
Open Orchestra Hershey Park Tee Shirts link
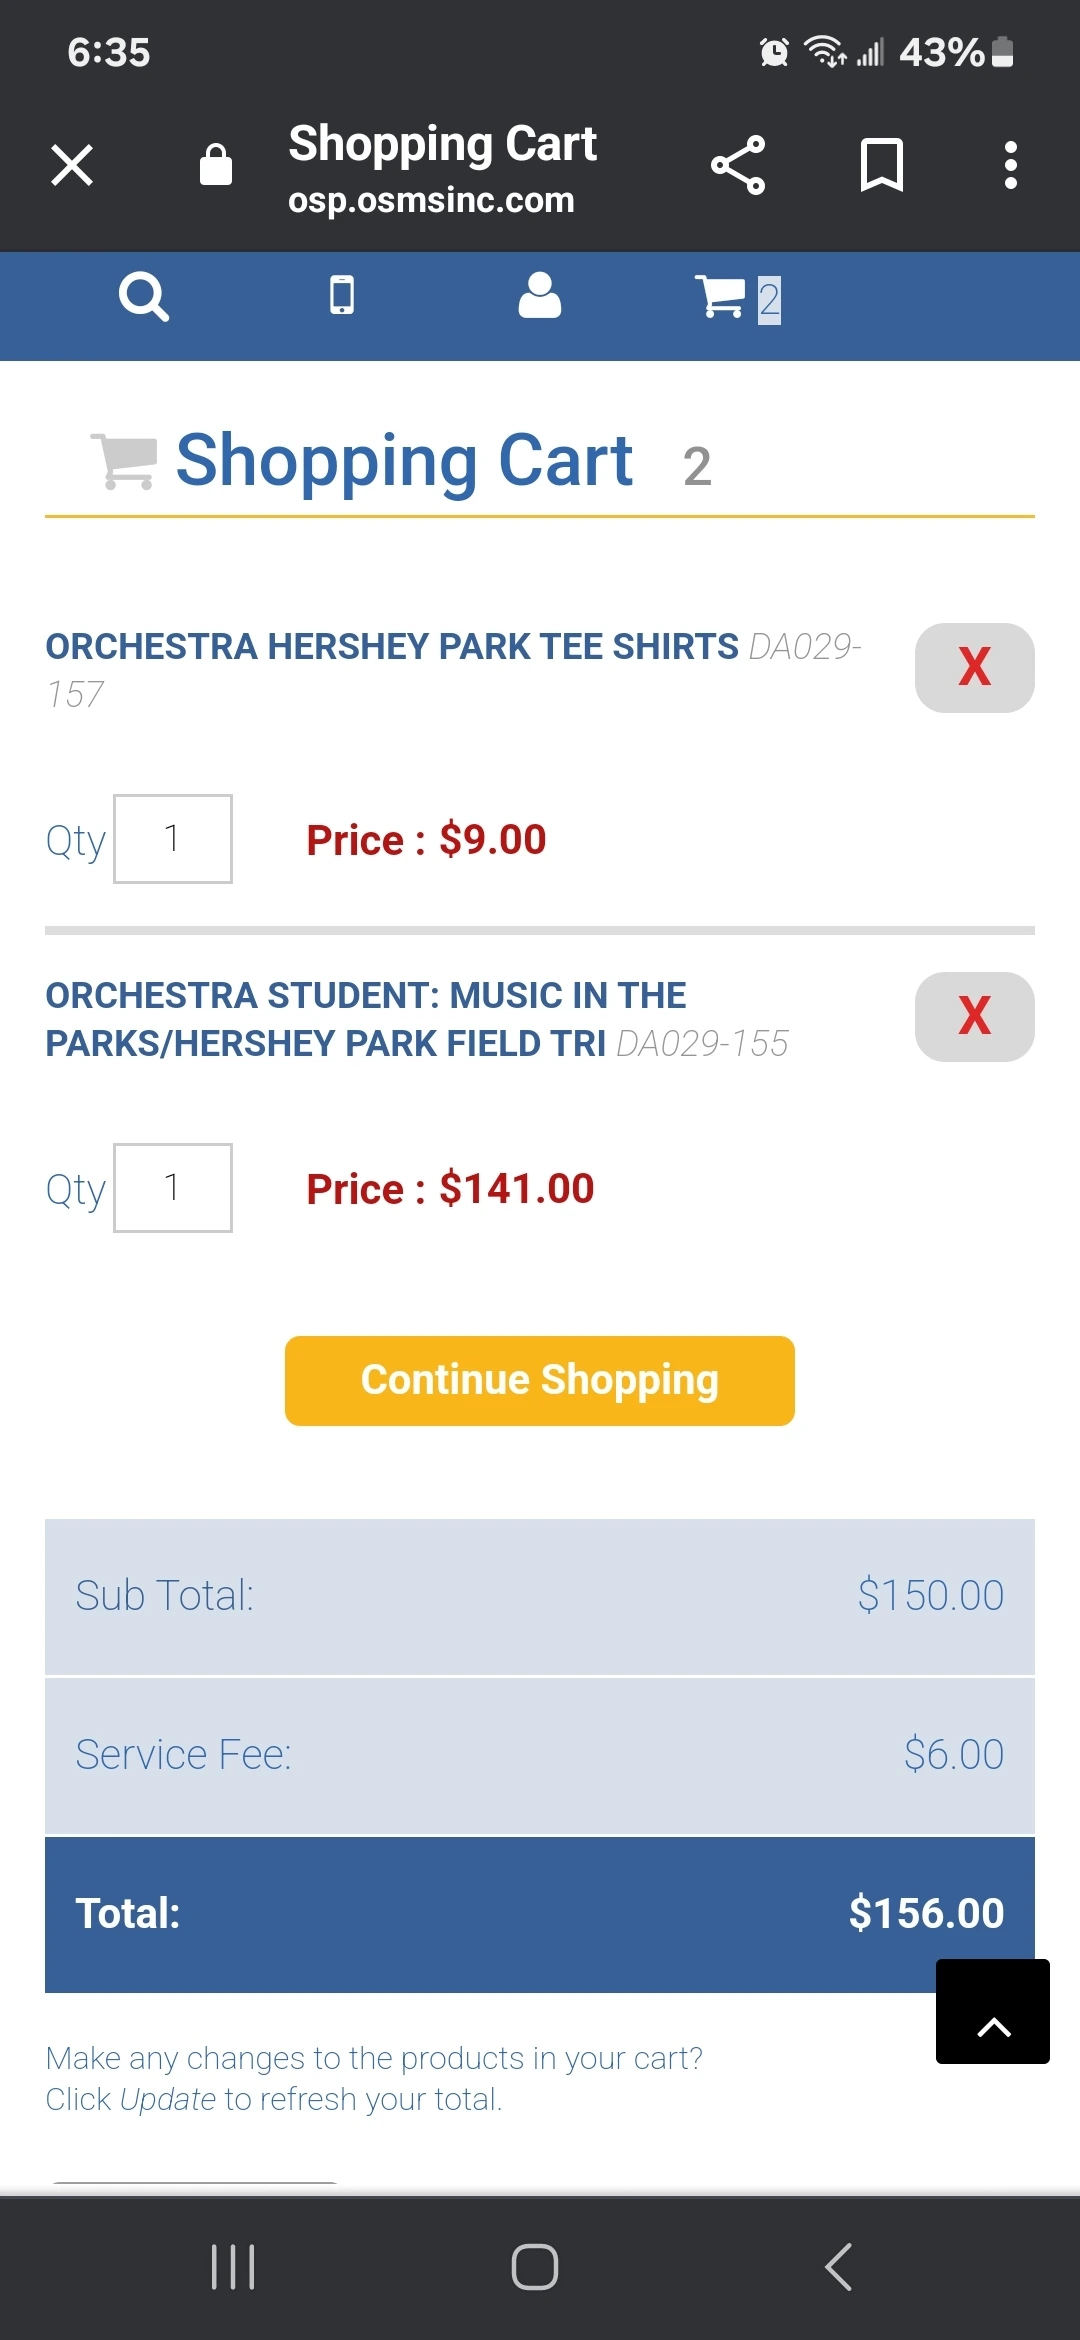click(392, 647)
